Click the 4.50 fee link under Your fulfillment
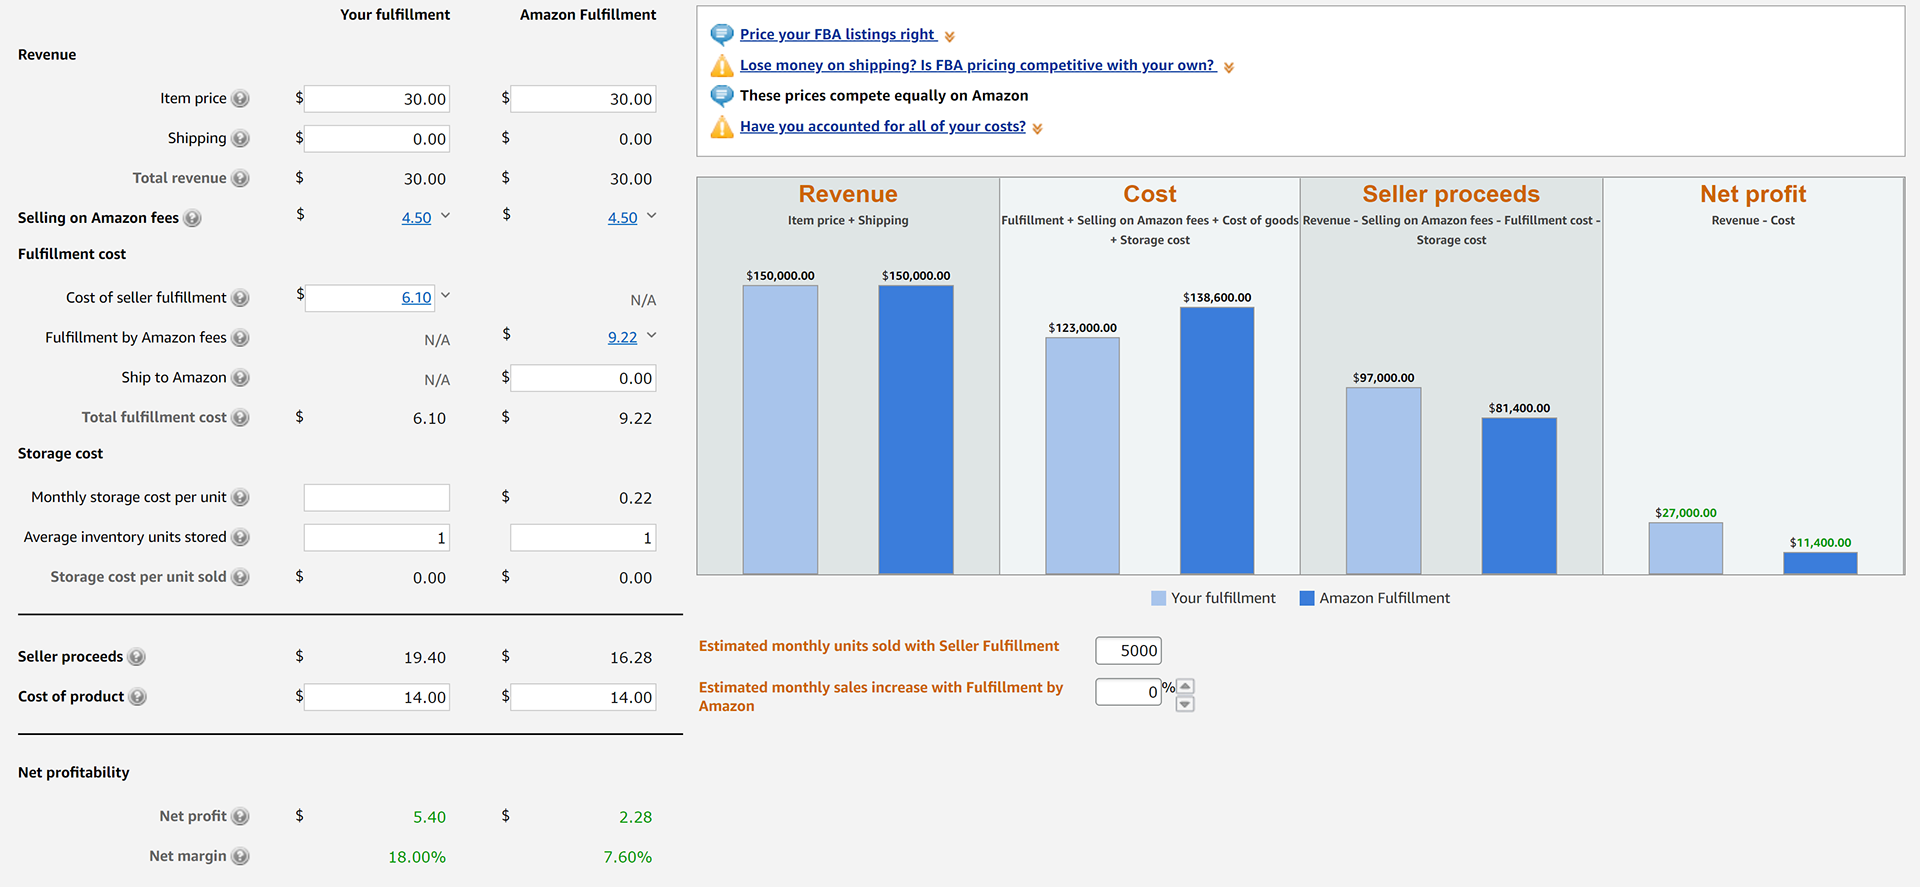The height and width of the screenshot is (887, 1920). coord(417,218)
